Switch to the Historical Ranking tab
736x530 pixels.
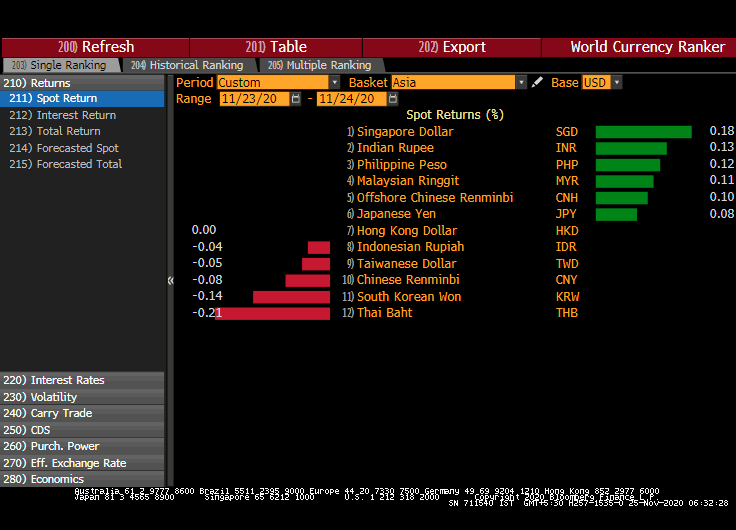pyautogui.click(x=186, y=65)
